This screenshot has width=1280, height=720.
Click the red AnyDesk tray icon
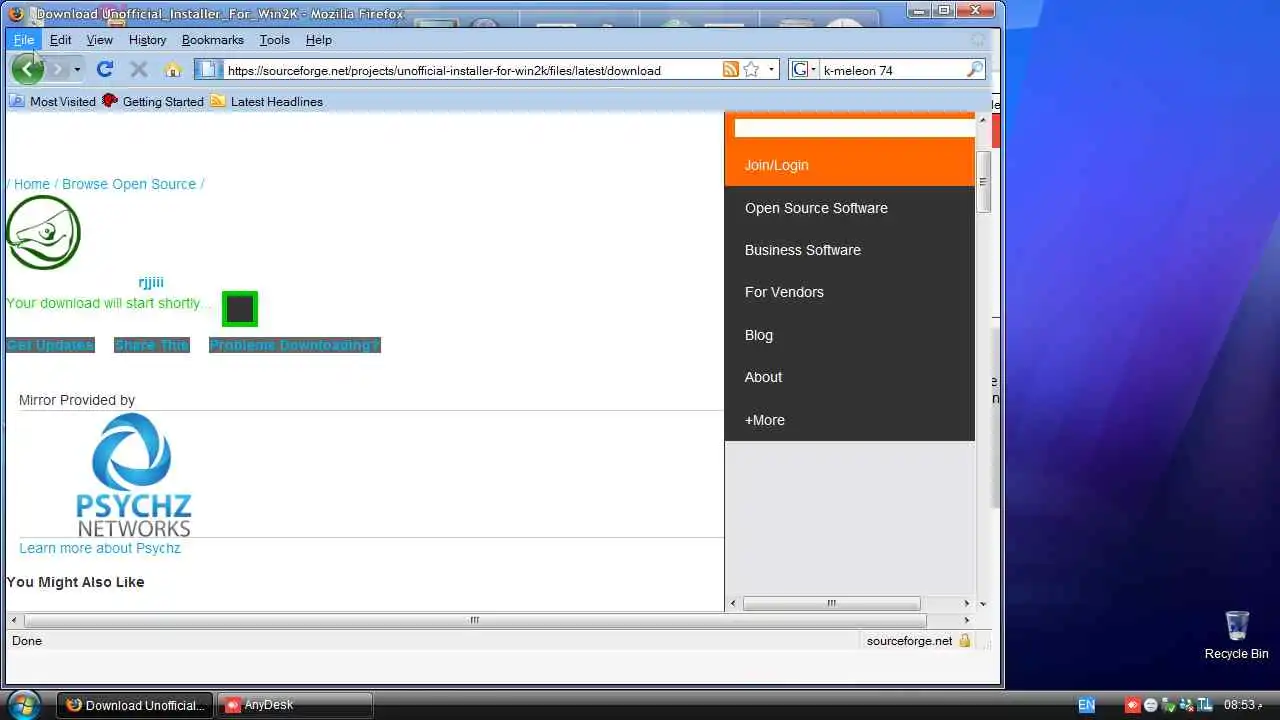point(1132,705)
